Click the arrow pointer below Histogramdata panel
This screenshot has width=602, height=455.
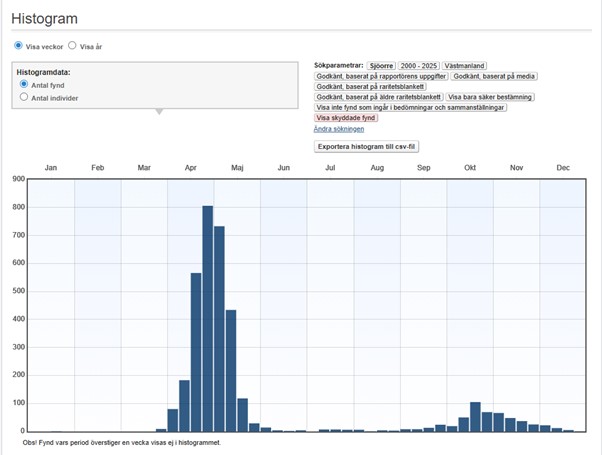coord(157,111)
